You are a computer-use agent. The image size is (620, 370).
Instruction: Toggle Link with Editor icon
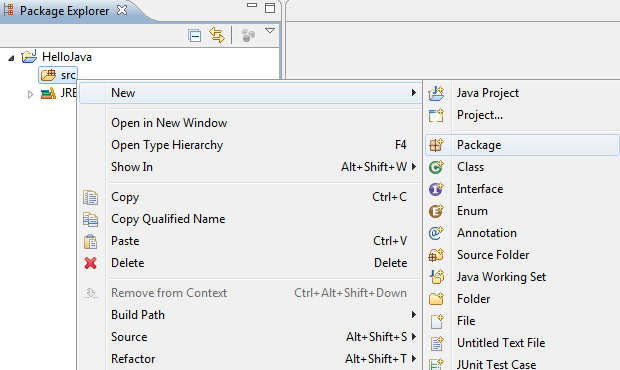click(x=217, y=35)
